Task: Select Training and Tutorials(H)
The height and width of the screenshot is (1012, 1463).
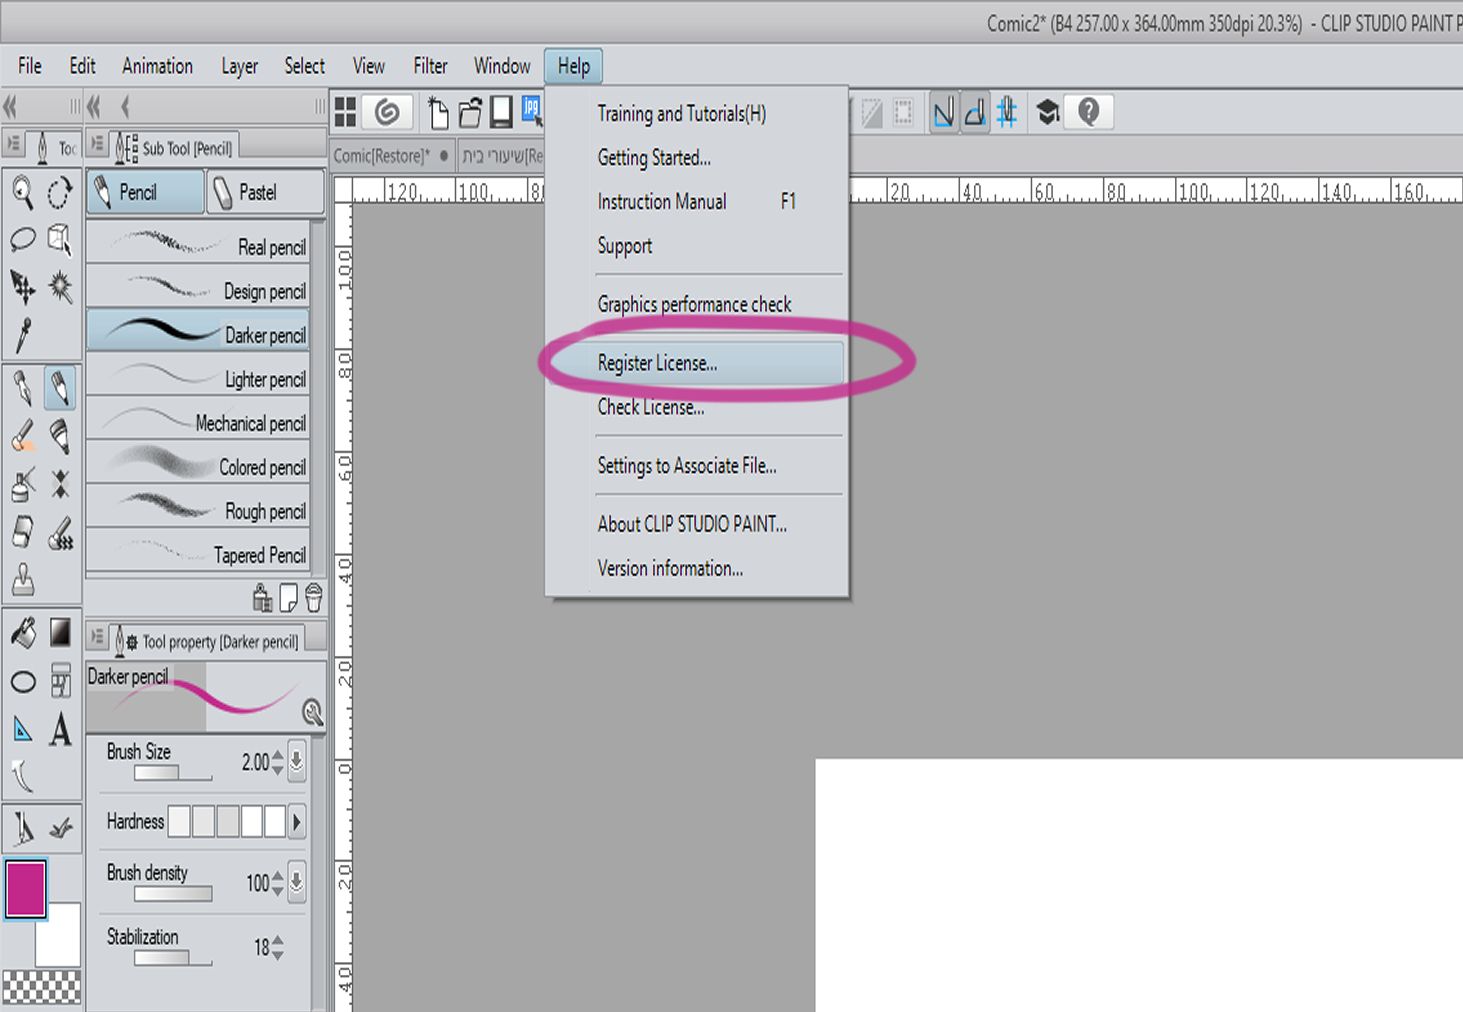Action: click(x=696, y=114)
